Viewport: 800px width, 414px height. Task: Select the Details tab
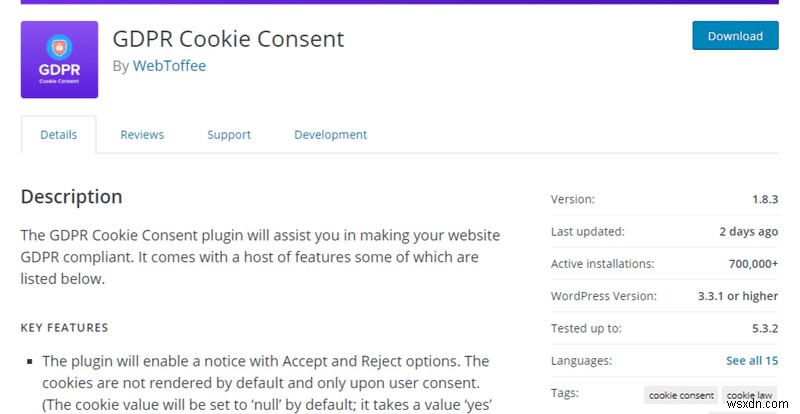click(x=58, y=134)
